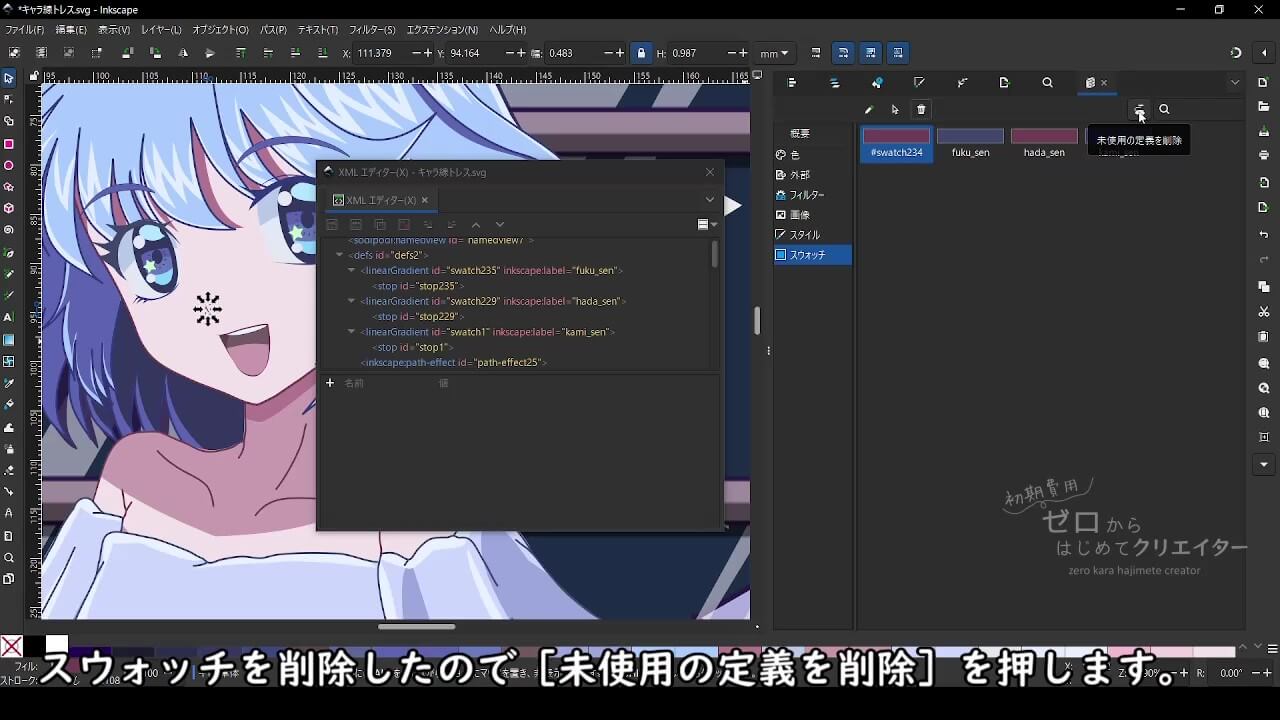Select hada_sen swatch
This screenshot has height=720, width=1280.
click(x=1044, y=143)
